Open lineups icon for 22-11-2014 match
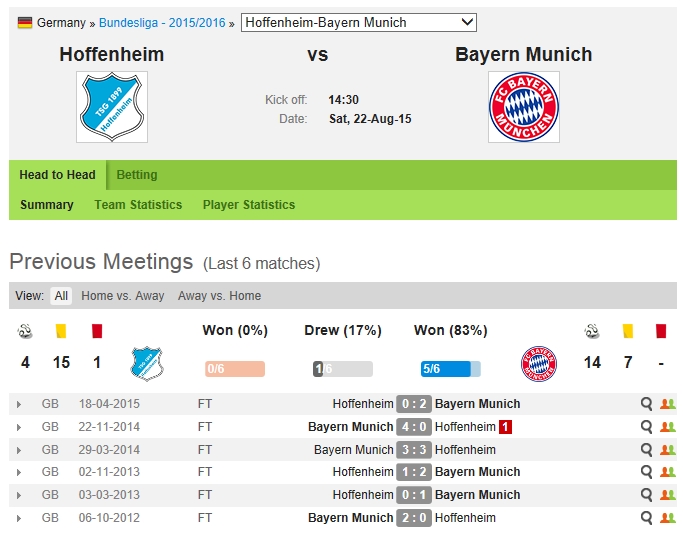Screen dimensions: 683x536 tap(667, 427)
